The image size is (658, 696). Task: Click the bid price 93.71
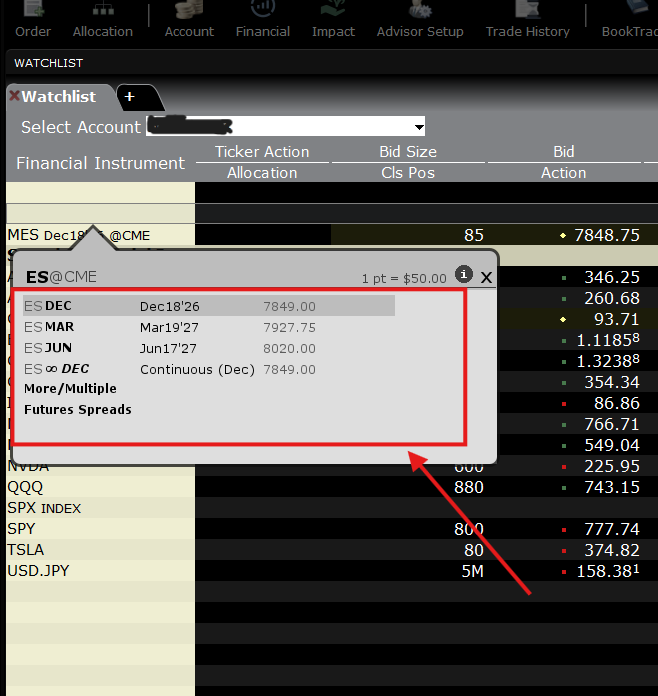click(x=616, y=319)
